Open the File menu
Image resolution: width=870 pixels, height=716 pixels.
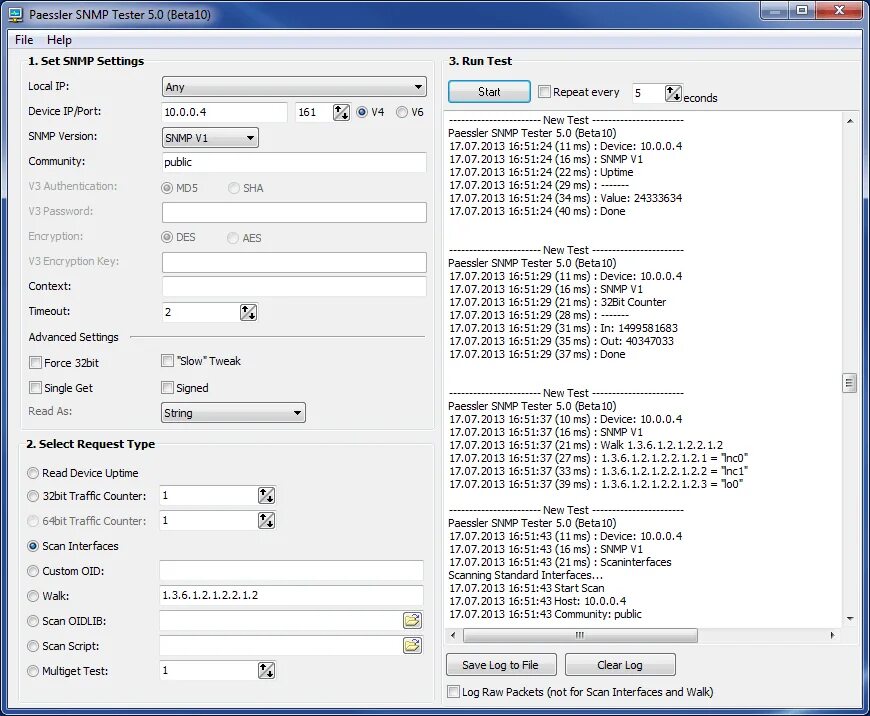pos(24,40)
